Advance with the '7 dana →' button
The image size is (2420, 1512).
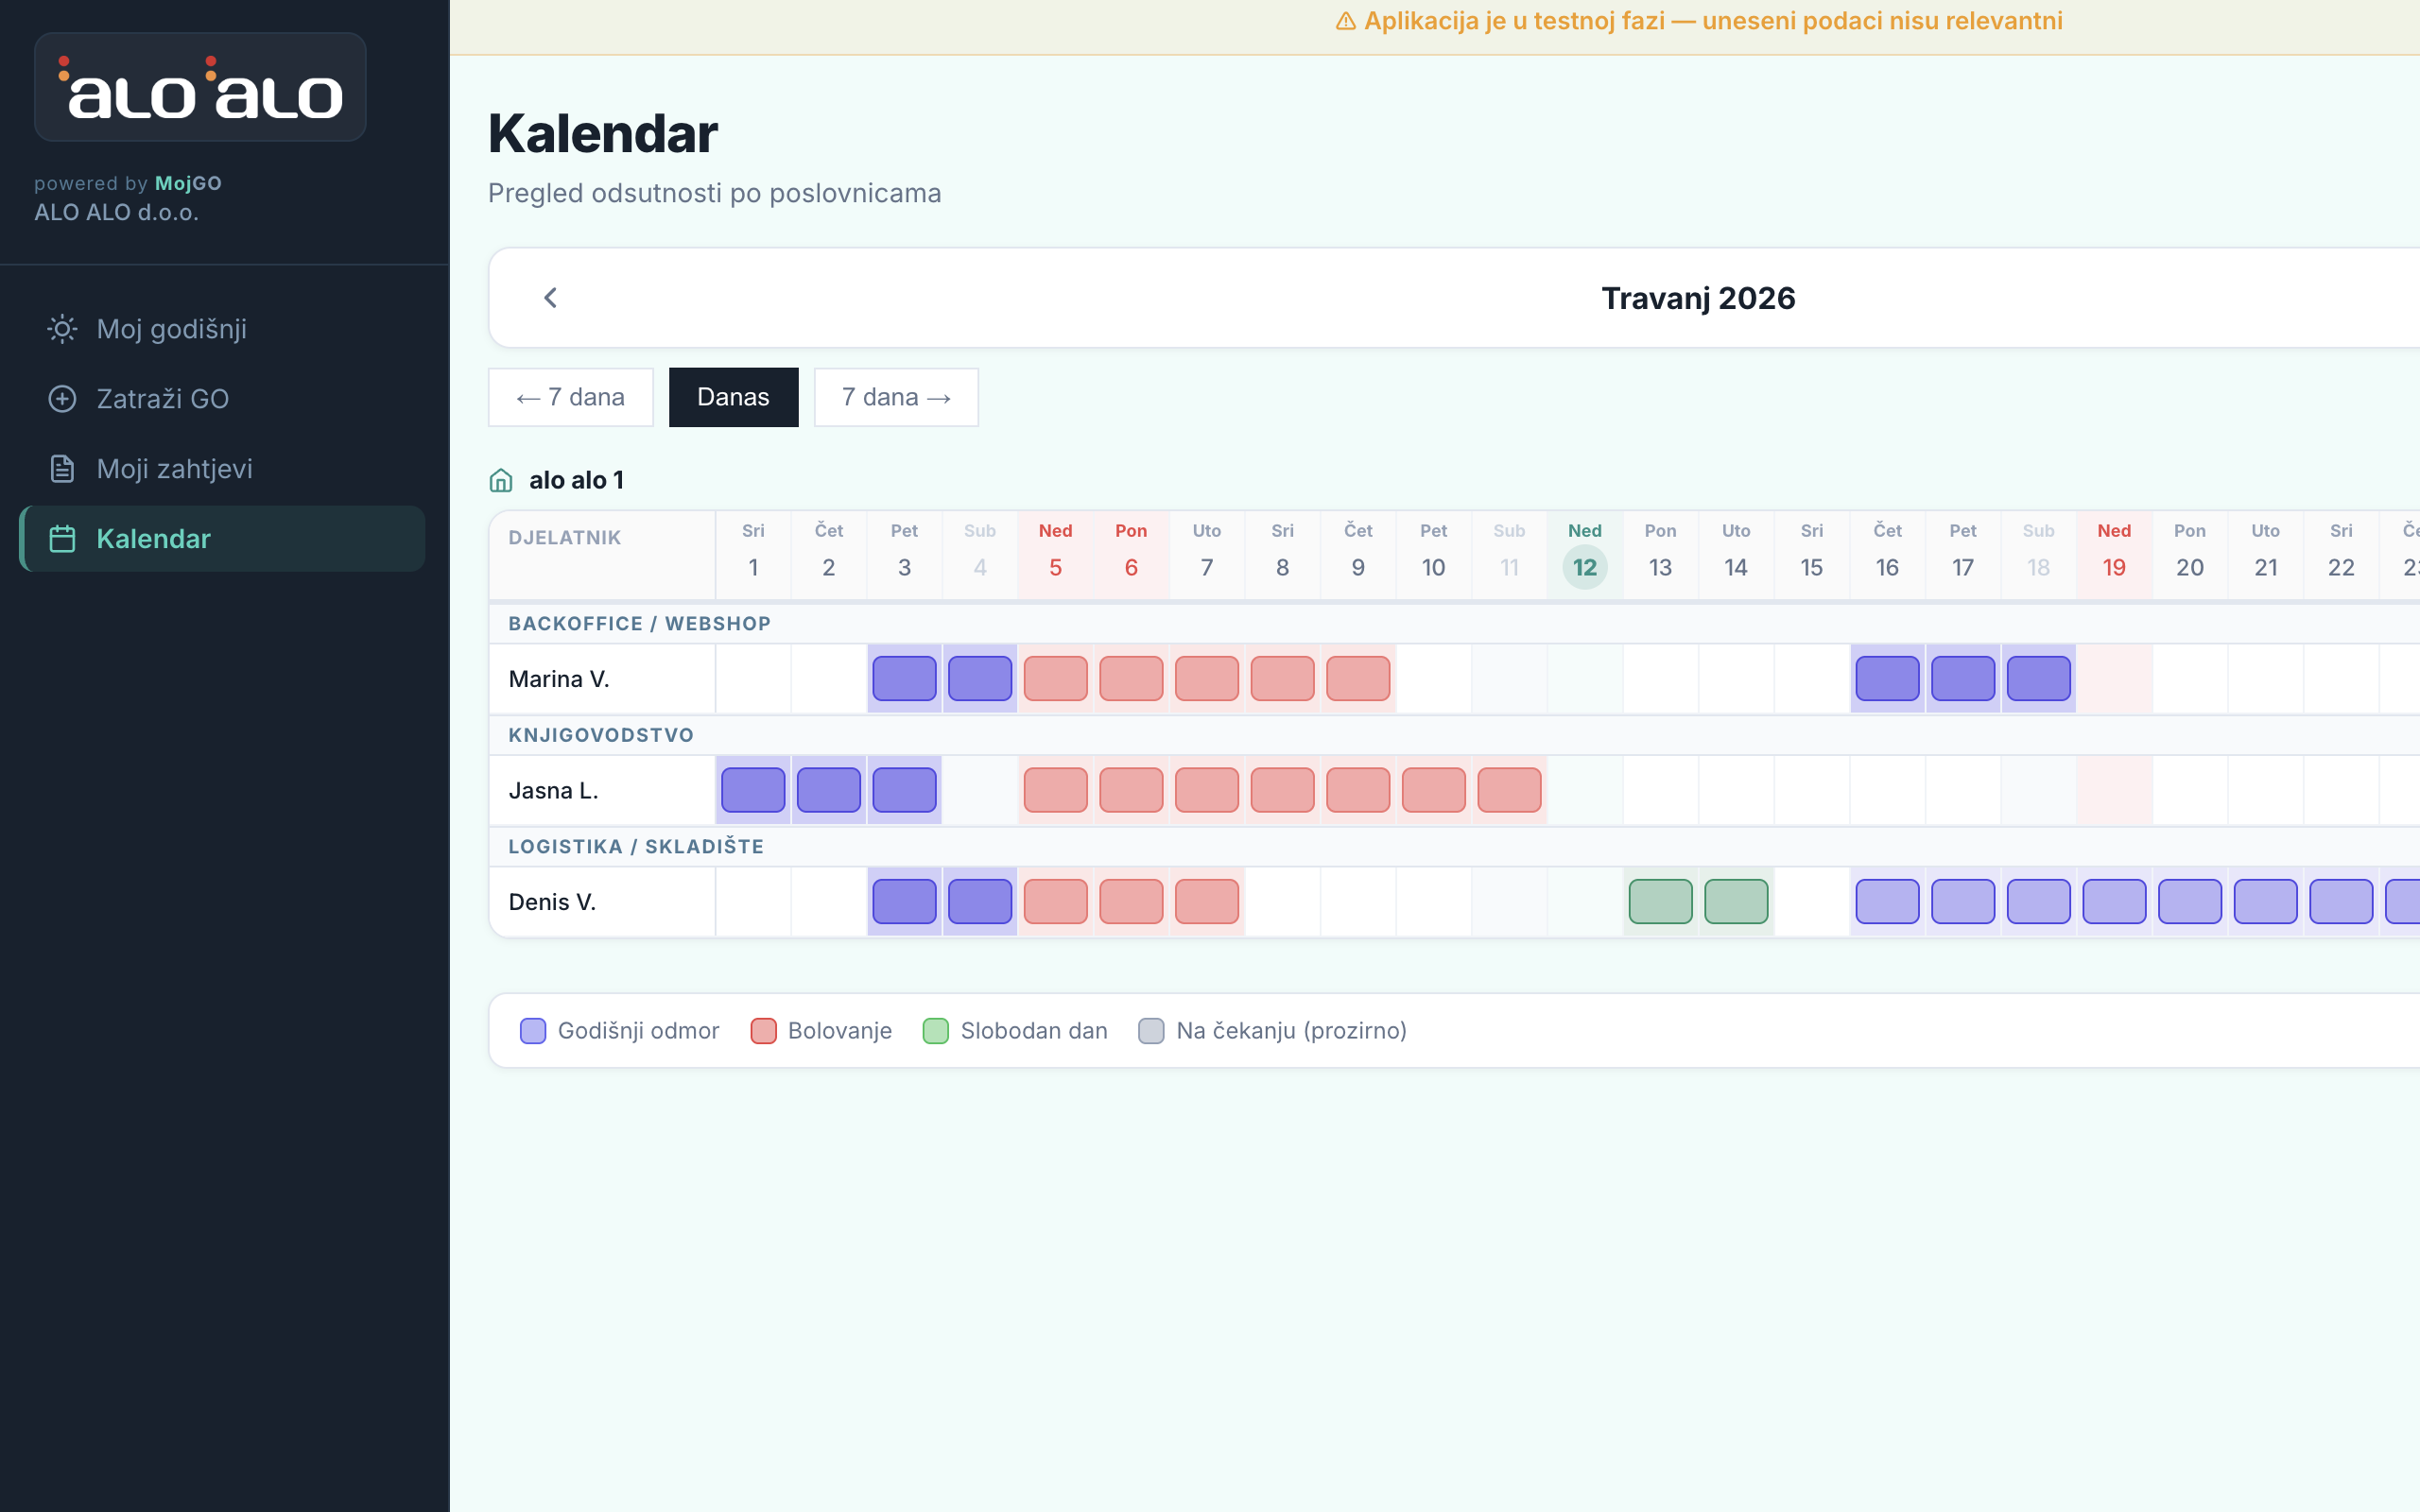(895, 397)
